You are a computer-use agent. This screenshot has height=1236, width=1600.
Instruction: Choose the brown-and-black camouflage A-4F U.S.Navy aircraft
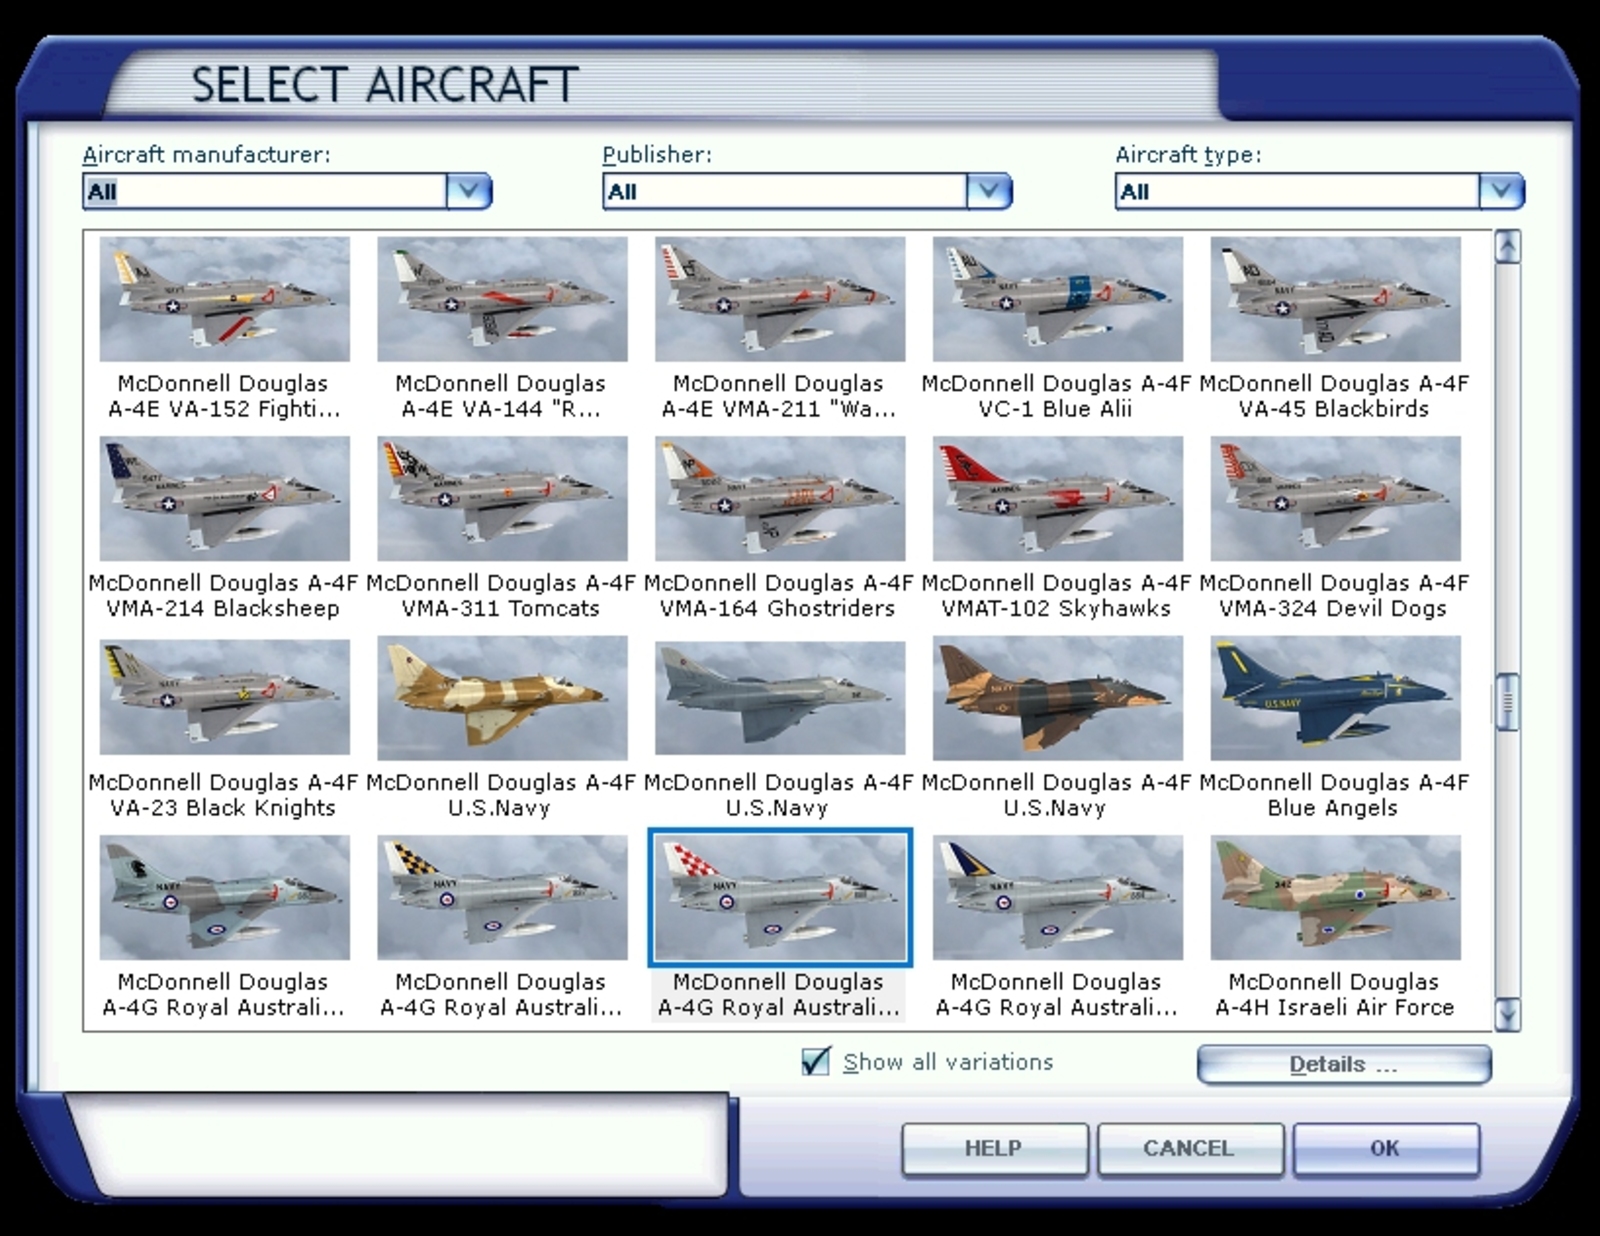(1058, 698)
